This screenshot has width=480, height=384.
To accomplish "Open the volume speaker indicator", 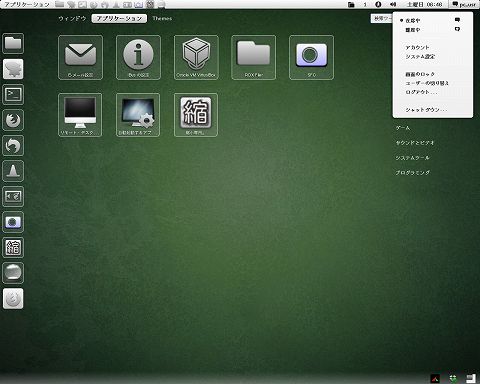I will pos(393,4).
